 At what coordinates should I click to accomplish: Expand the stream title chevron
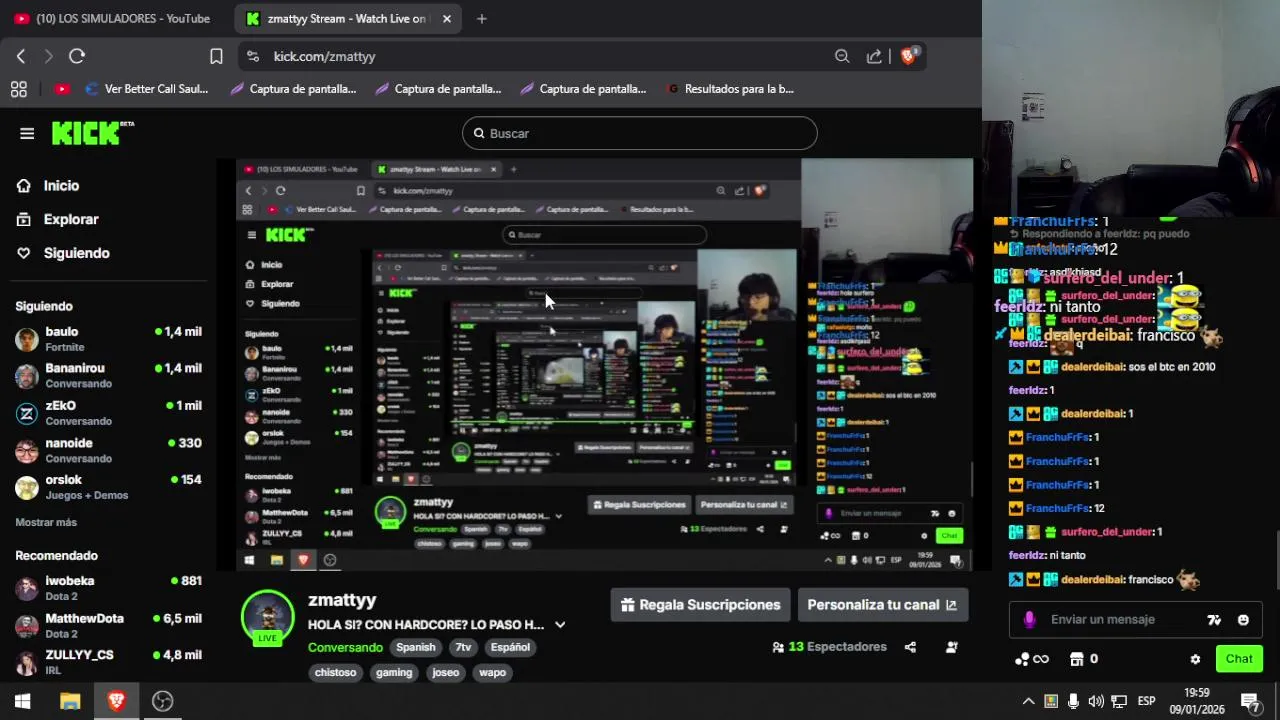click(560, 625)
